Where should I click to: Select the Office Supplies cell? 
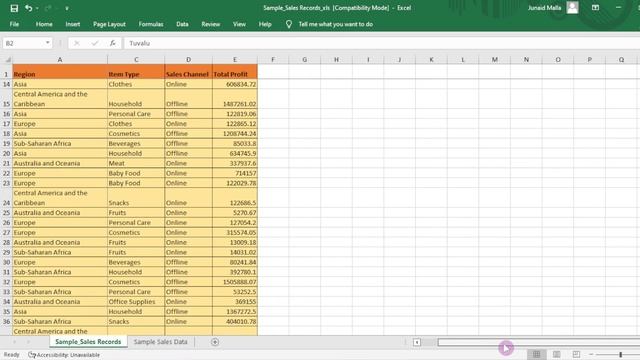[136, 302]
